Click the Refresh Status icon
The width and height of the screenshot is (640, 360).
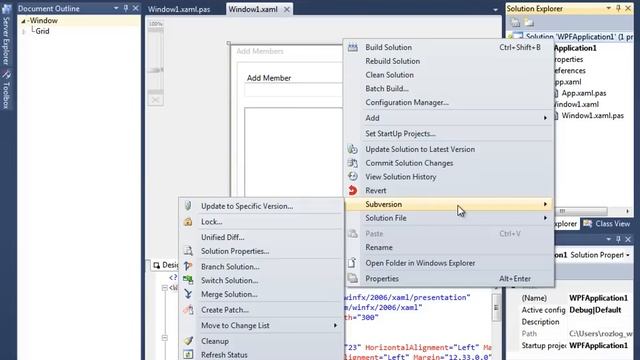[x=188, y=355]
